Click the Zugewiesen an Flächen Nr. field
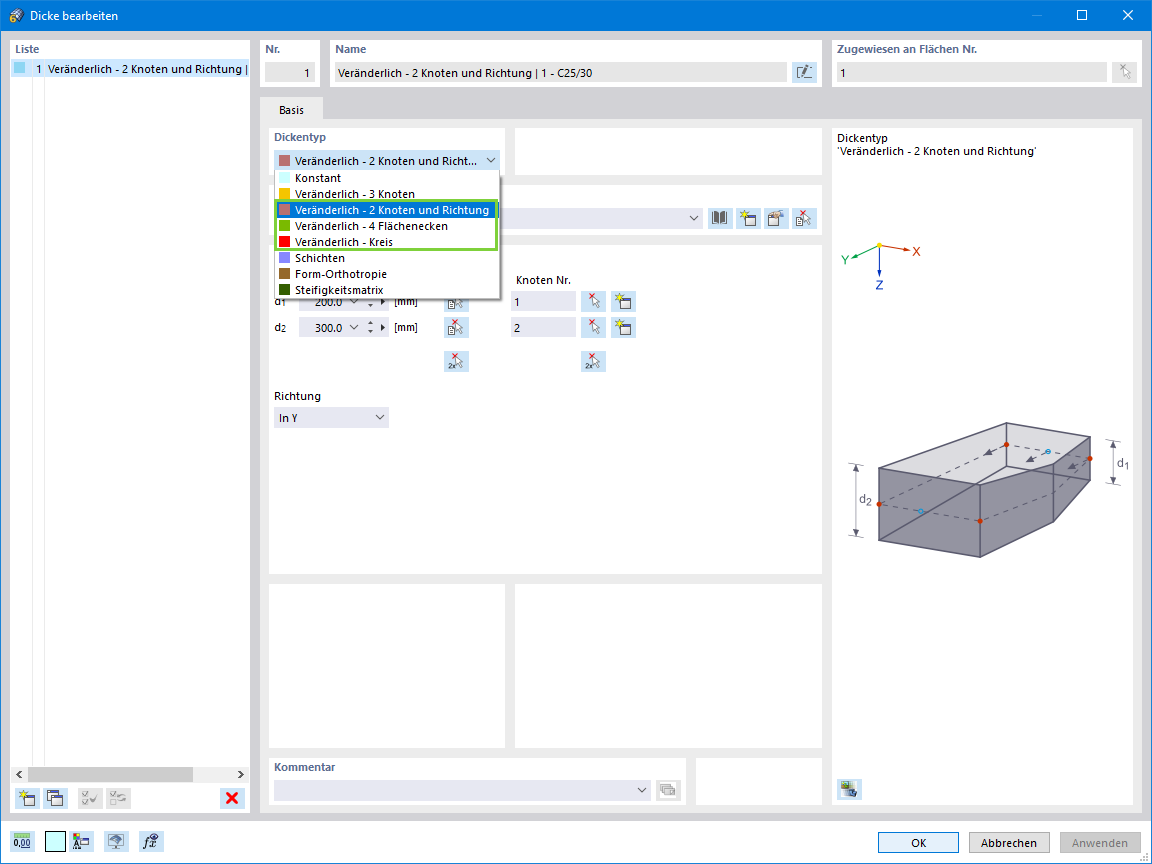 pos(971,73)
